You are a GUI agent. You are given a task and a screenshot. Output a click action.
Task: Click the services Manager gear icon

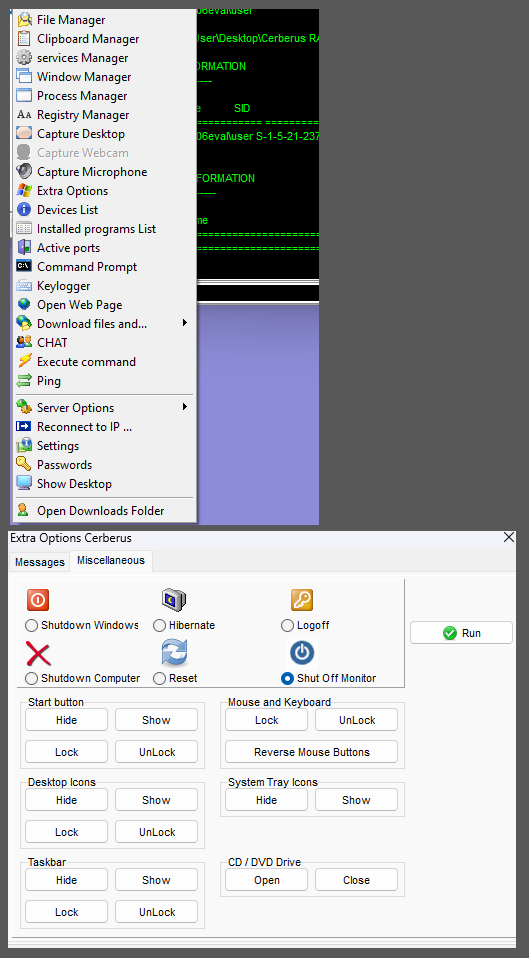[24, 58]
